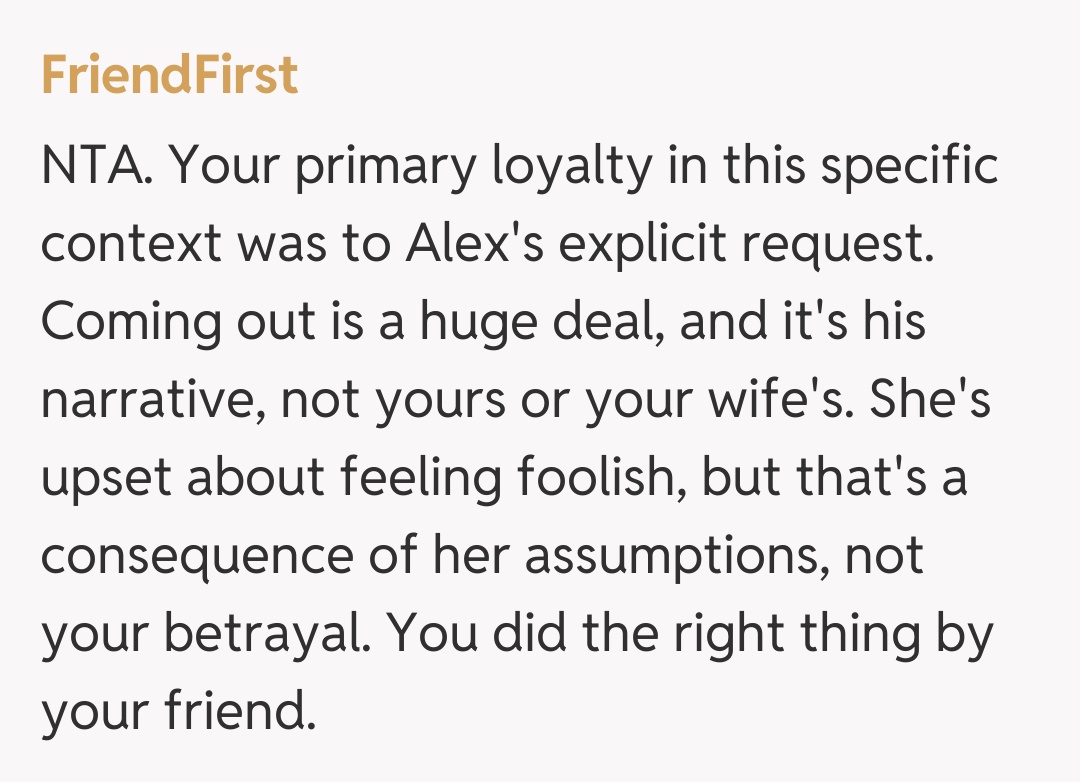
Task: Click the word "upset" in the comment
Action: (x=106, y=479)
